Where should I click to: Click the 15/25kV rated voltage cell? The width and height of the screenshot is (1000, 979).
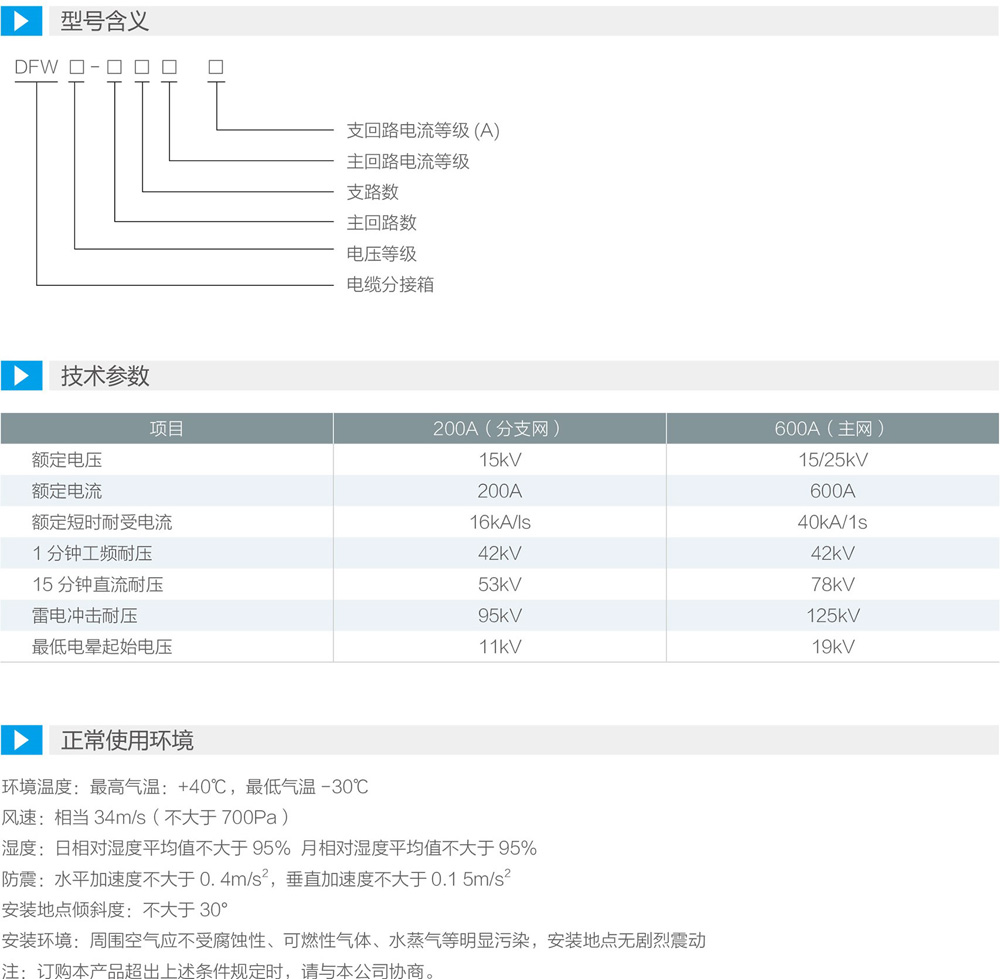pos(832,460)
